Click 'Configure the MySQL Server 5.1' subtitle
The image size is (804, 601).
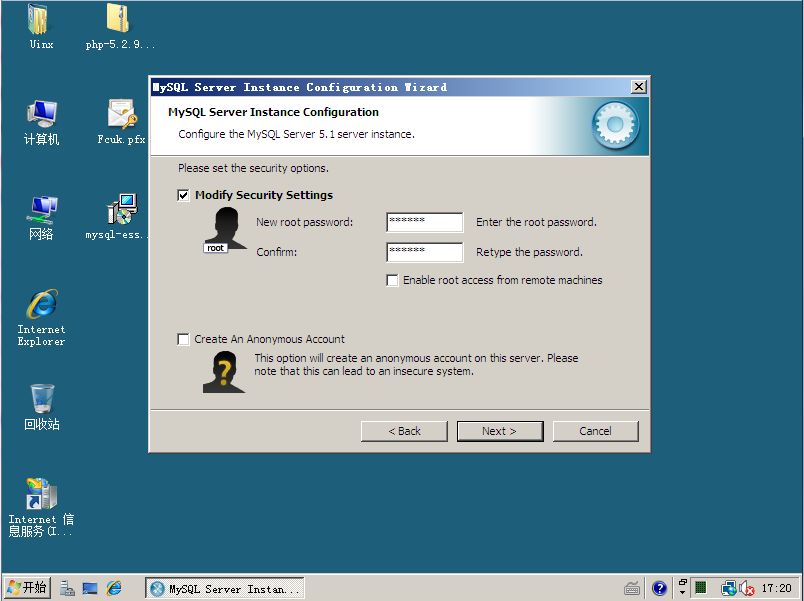click(x=296, y=134)
